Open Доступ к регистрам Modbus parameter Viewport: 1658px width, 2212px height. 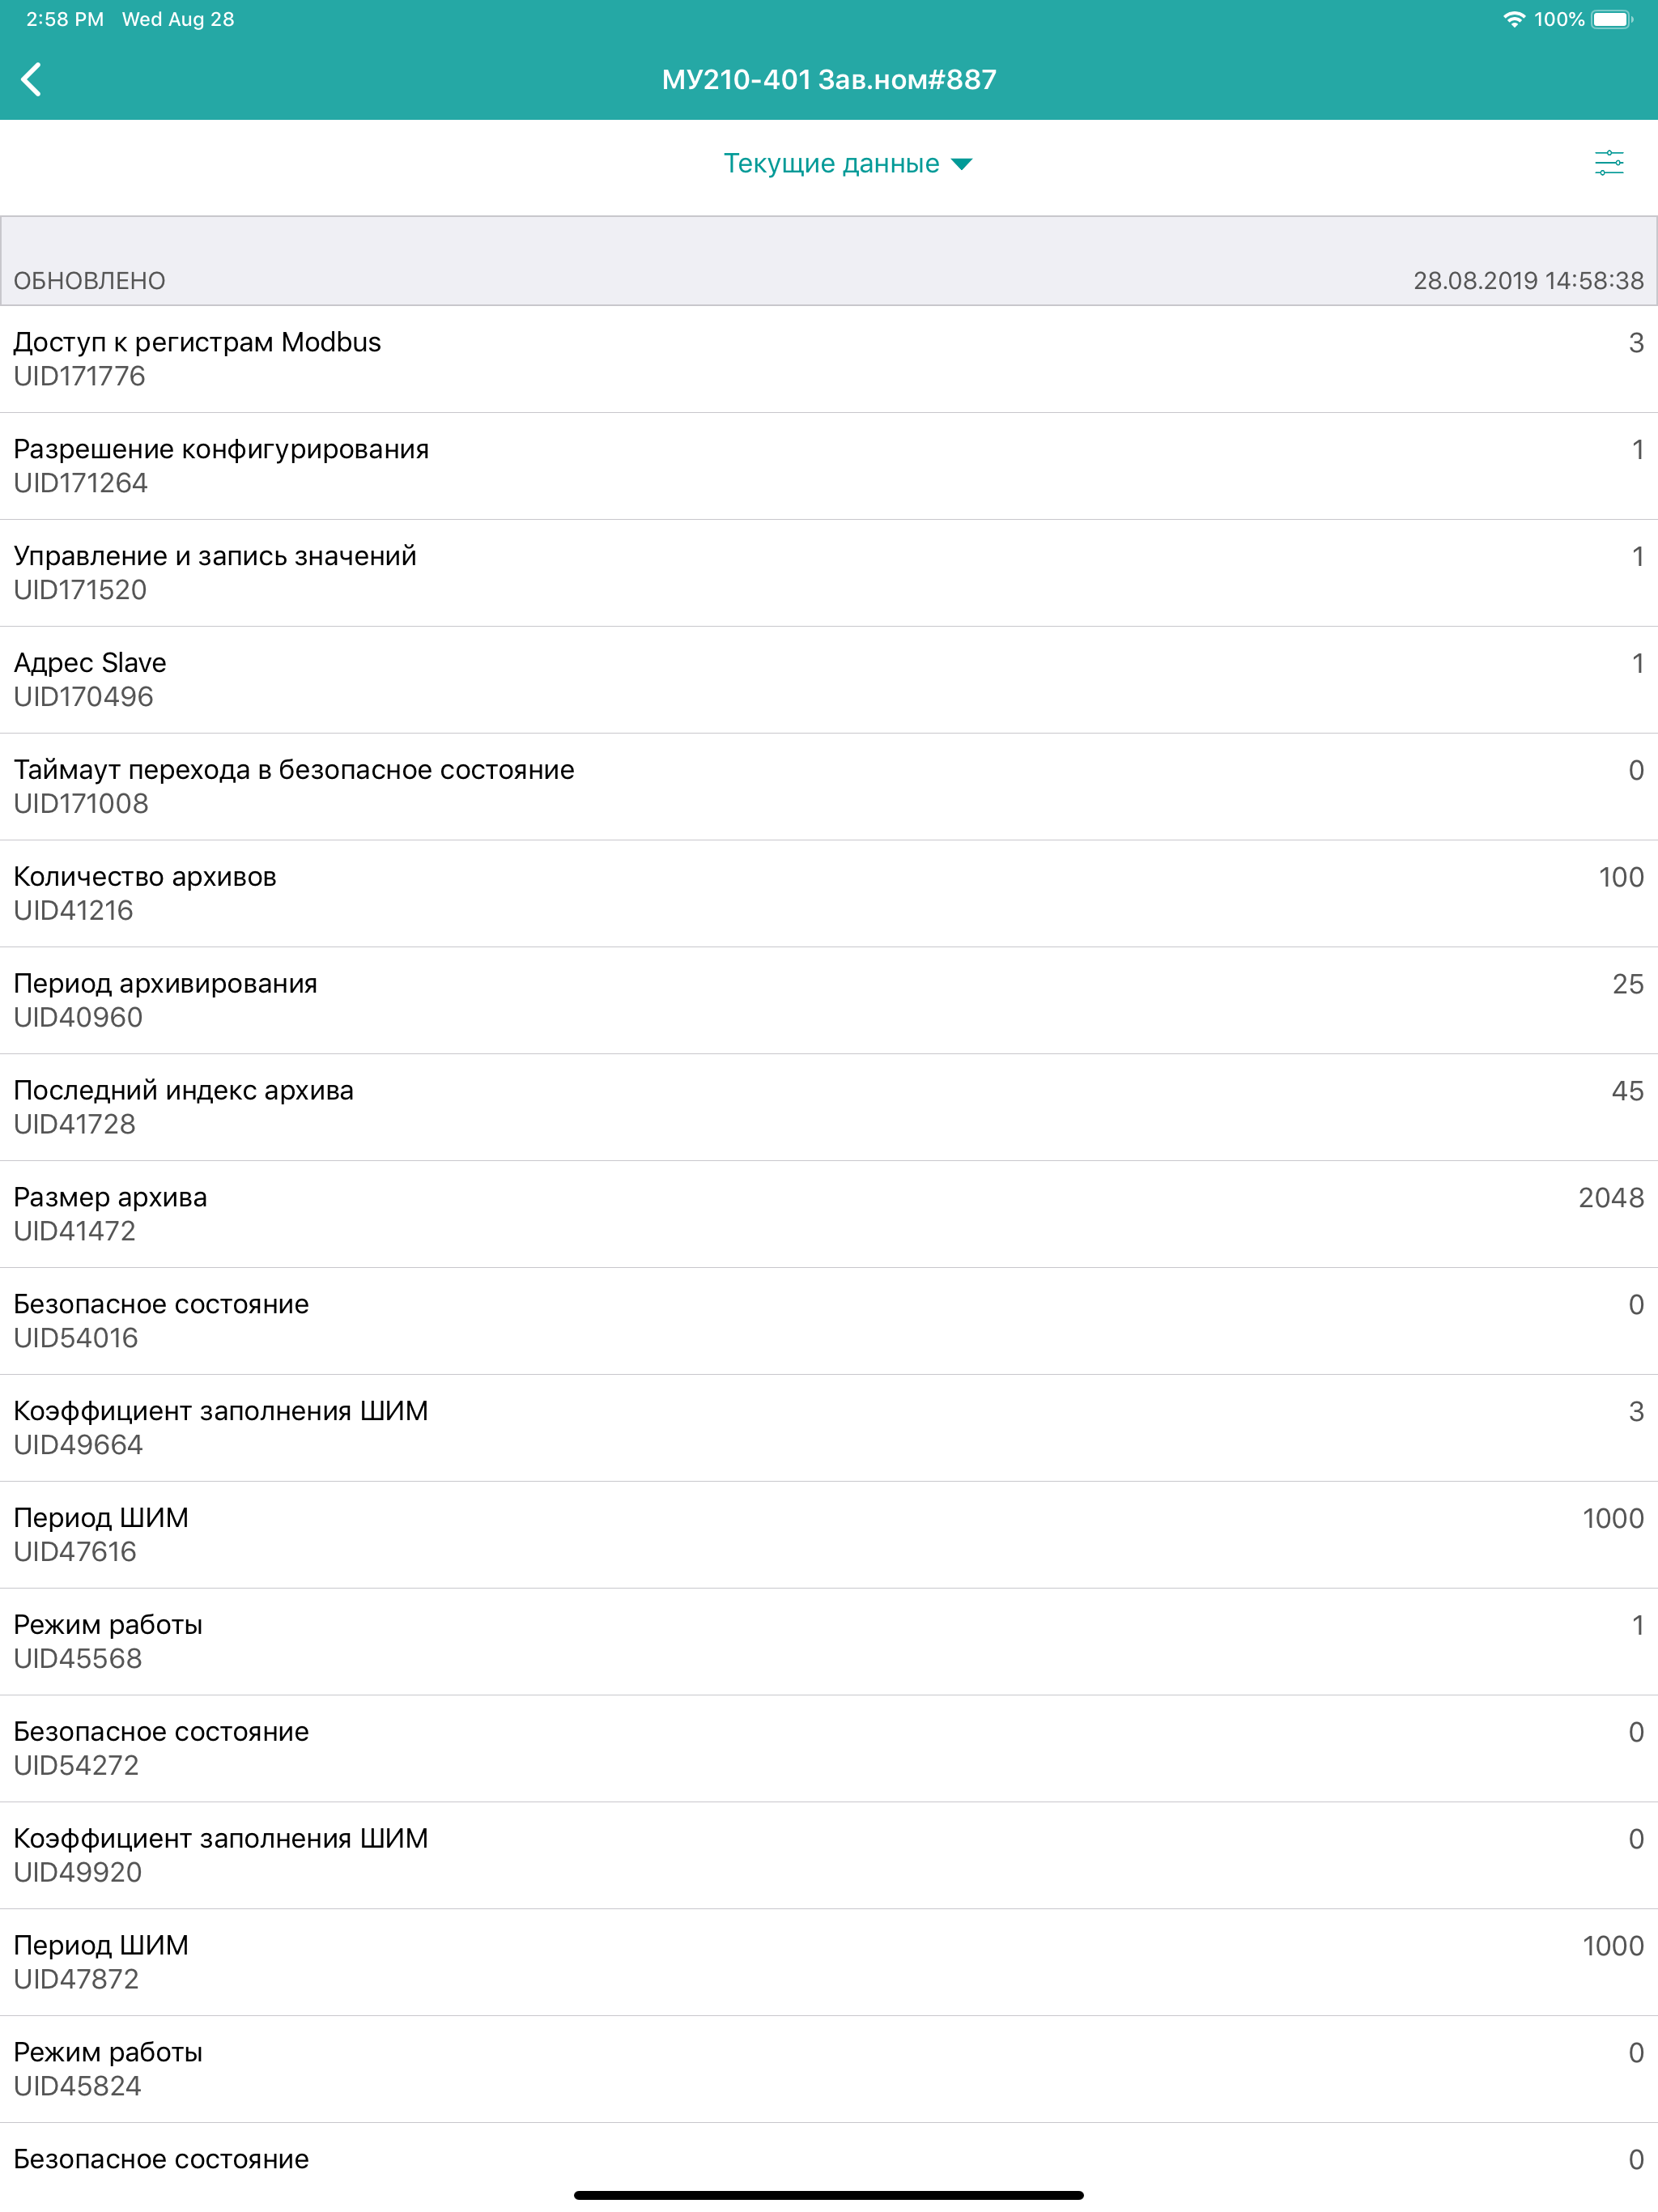(829, 359)
